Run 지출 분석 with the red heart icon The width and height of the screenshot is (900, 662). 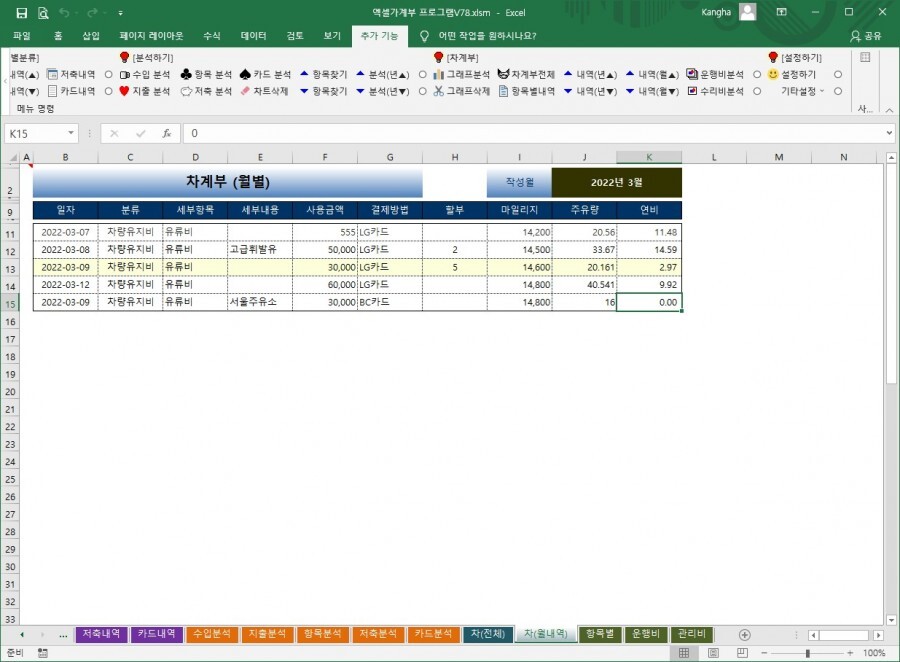(145, 91)
